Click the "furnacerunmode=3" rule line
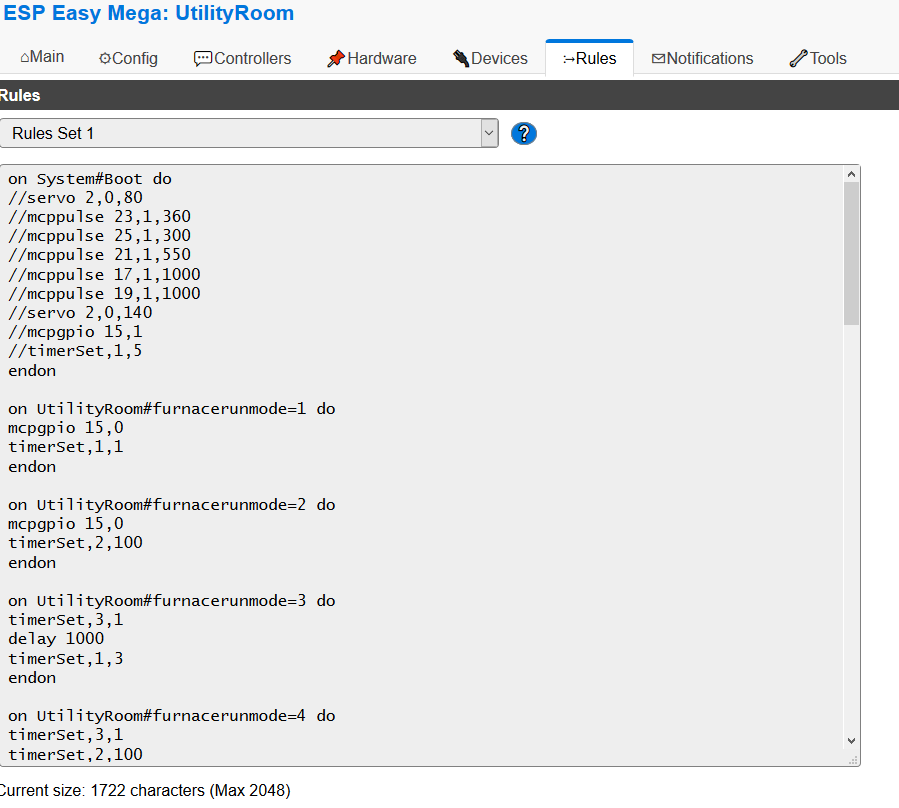The image size is (899, 808). coord(171,601)
